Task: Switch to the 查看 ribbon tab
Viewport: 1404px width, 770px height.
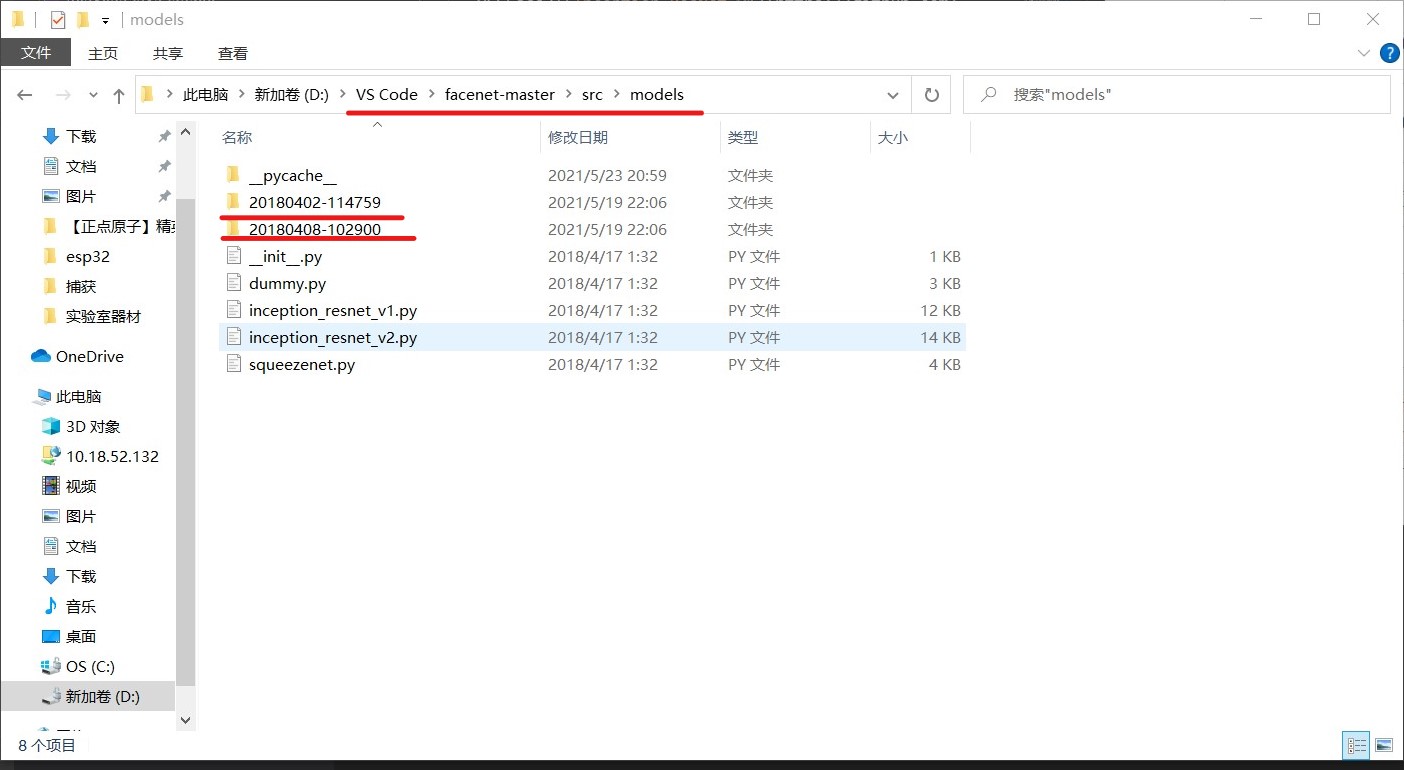Action: click(233, 53)
